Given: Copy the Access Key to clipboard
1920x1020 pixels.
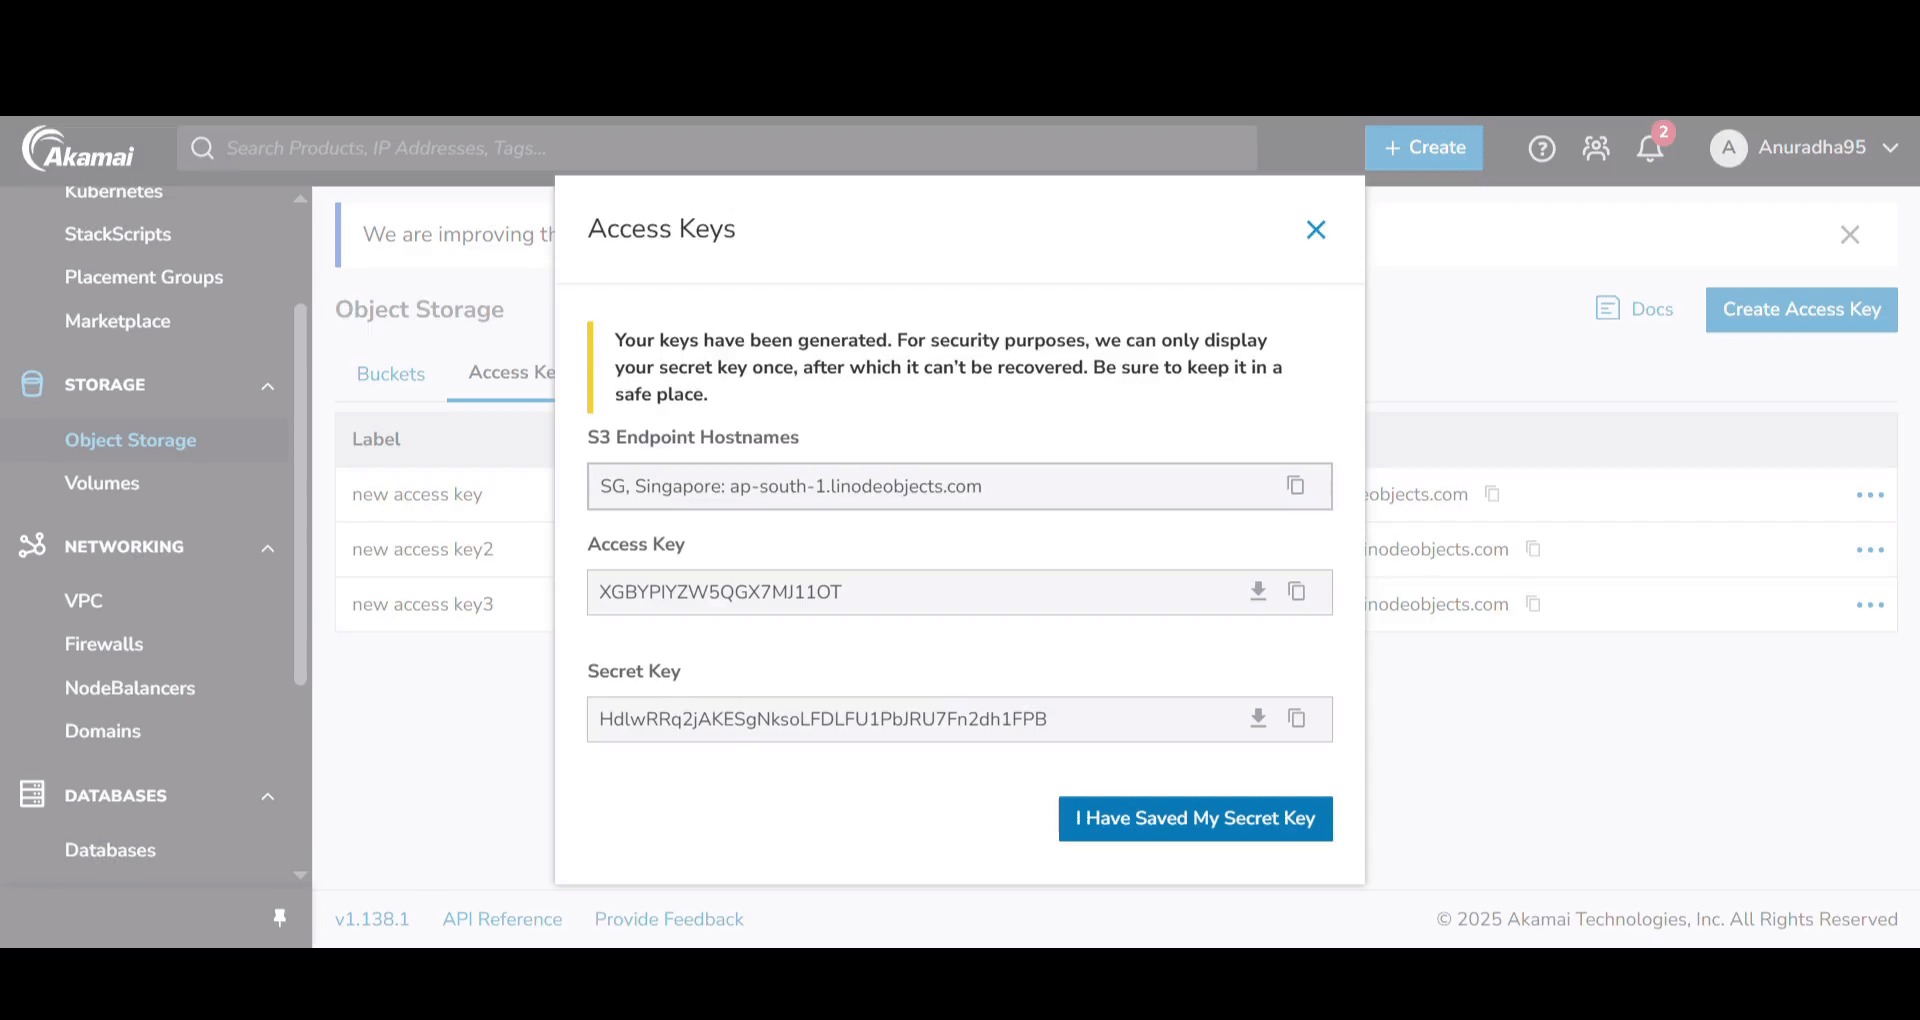Looking at the screenshot, I should pos(1297,591).
